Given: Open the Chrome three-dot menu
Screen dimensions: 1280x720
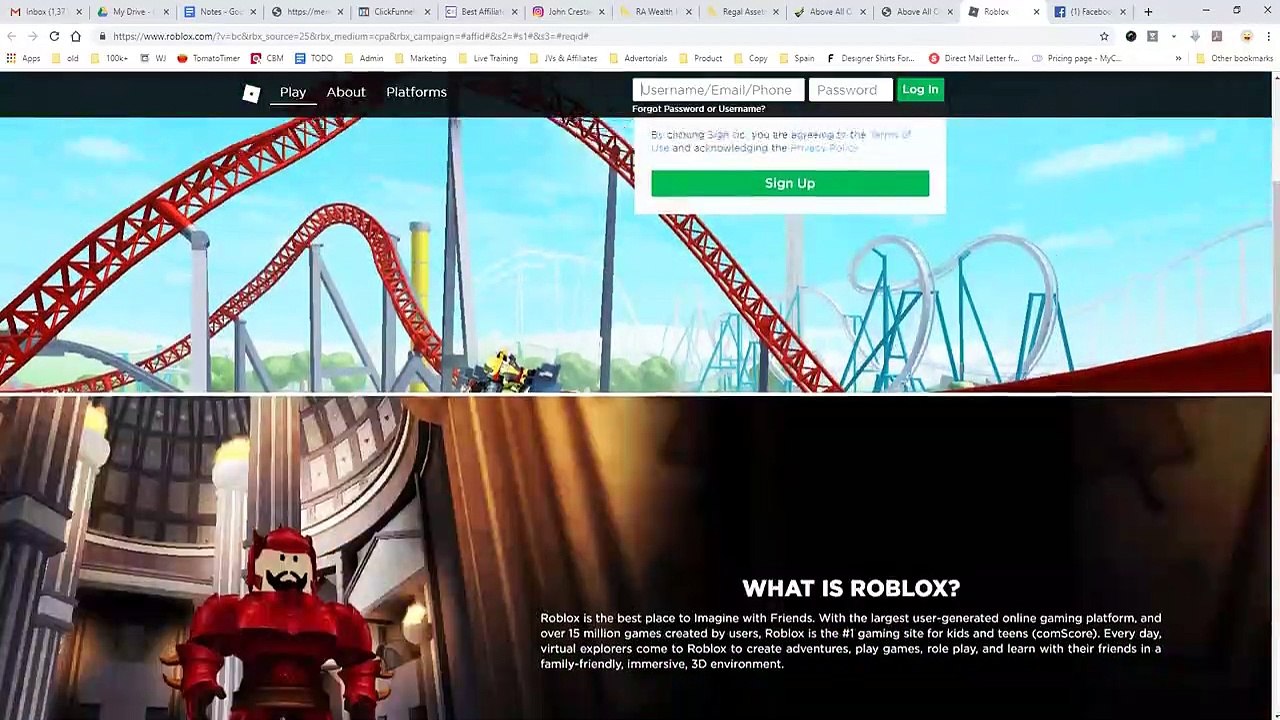Looking at the screenshot, I should coord(1268,36).
